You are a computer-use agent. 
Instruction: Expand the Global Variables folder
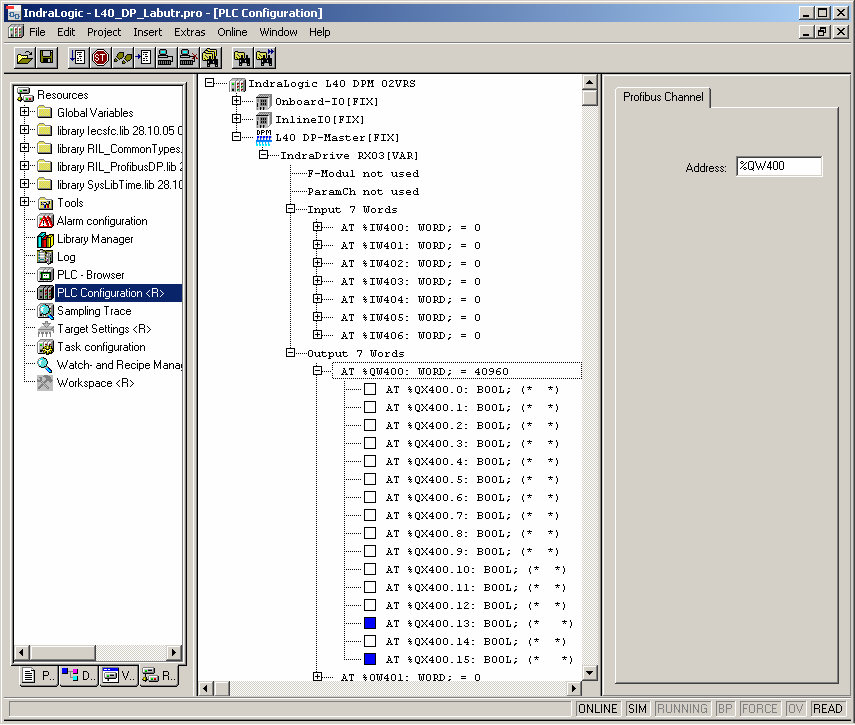(25, 112)
